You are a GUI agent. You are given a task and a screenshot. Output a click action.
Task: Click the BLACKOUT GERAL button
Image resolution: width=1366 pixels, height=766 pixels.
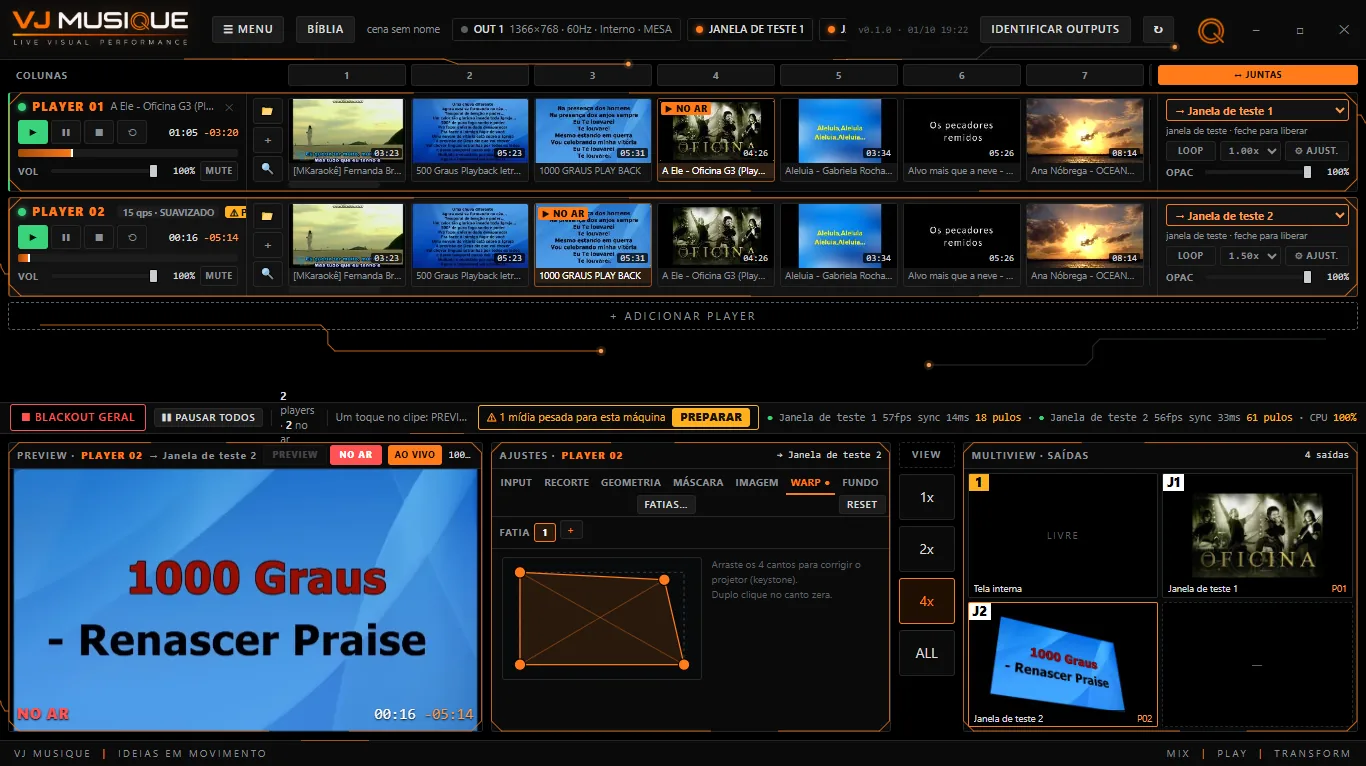[78, 417]
